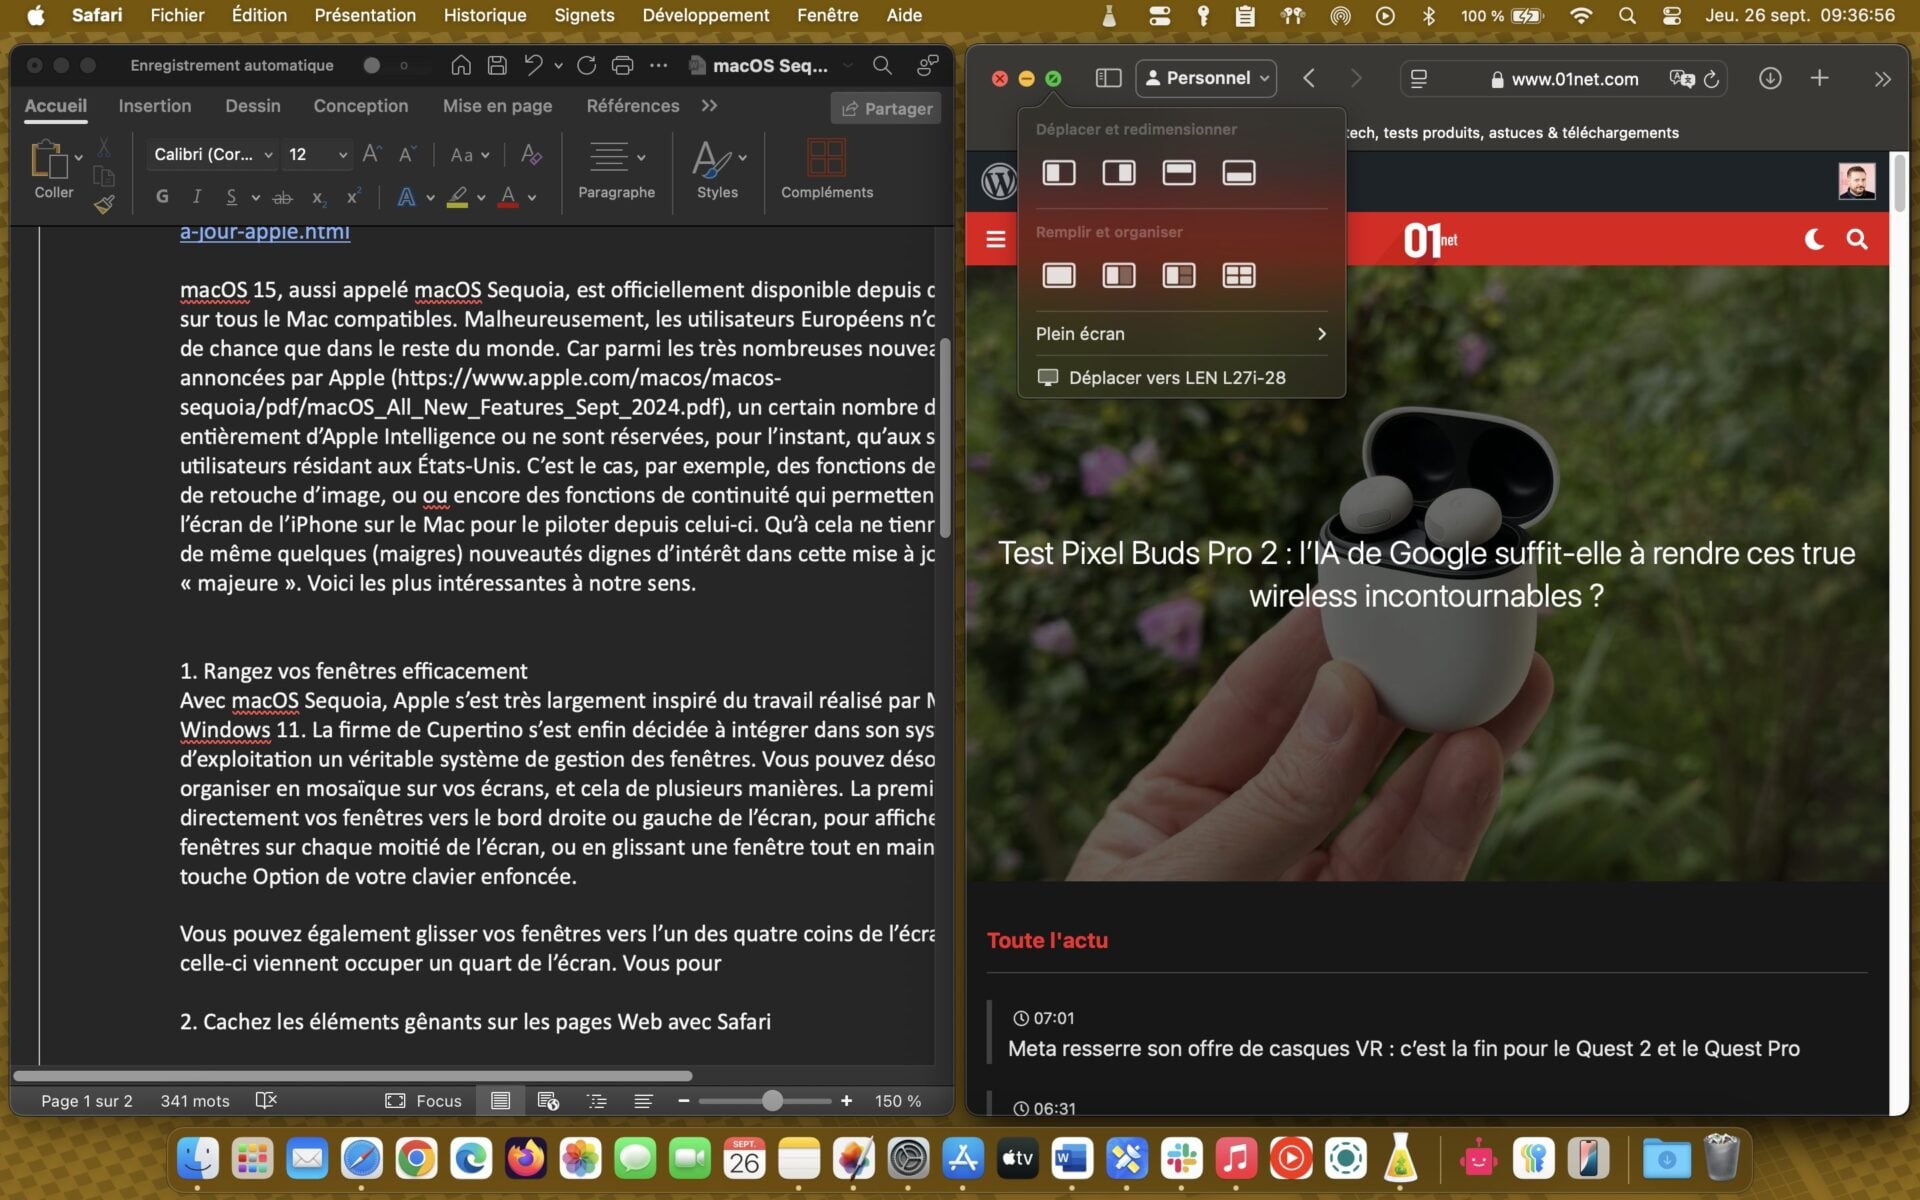Open the Calibri font name dropdown

point(213,154)
